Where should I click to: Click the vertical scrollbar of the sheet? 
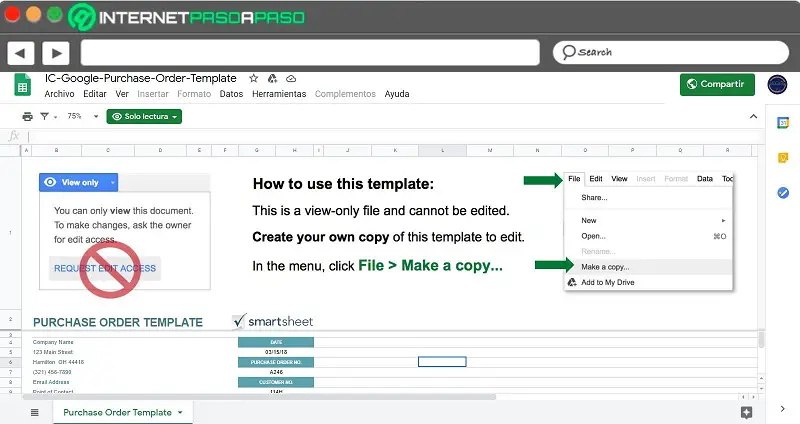(761, 339)
